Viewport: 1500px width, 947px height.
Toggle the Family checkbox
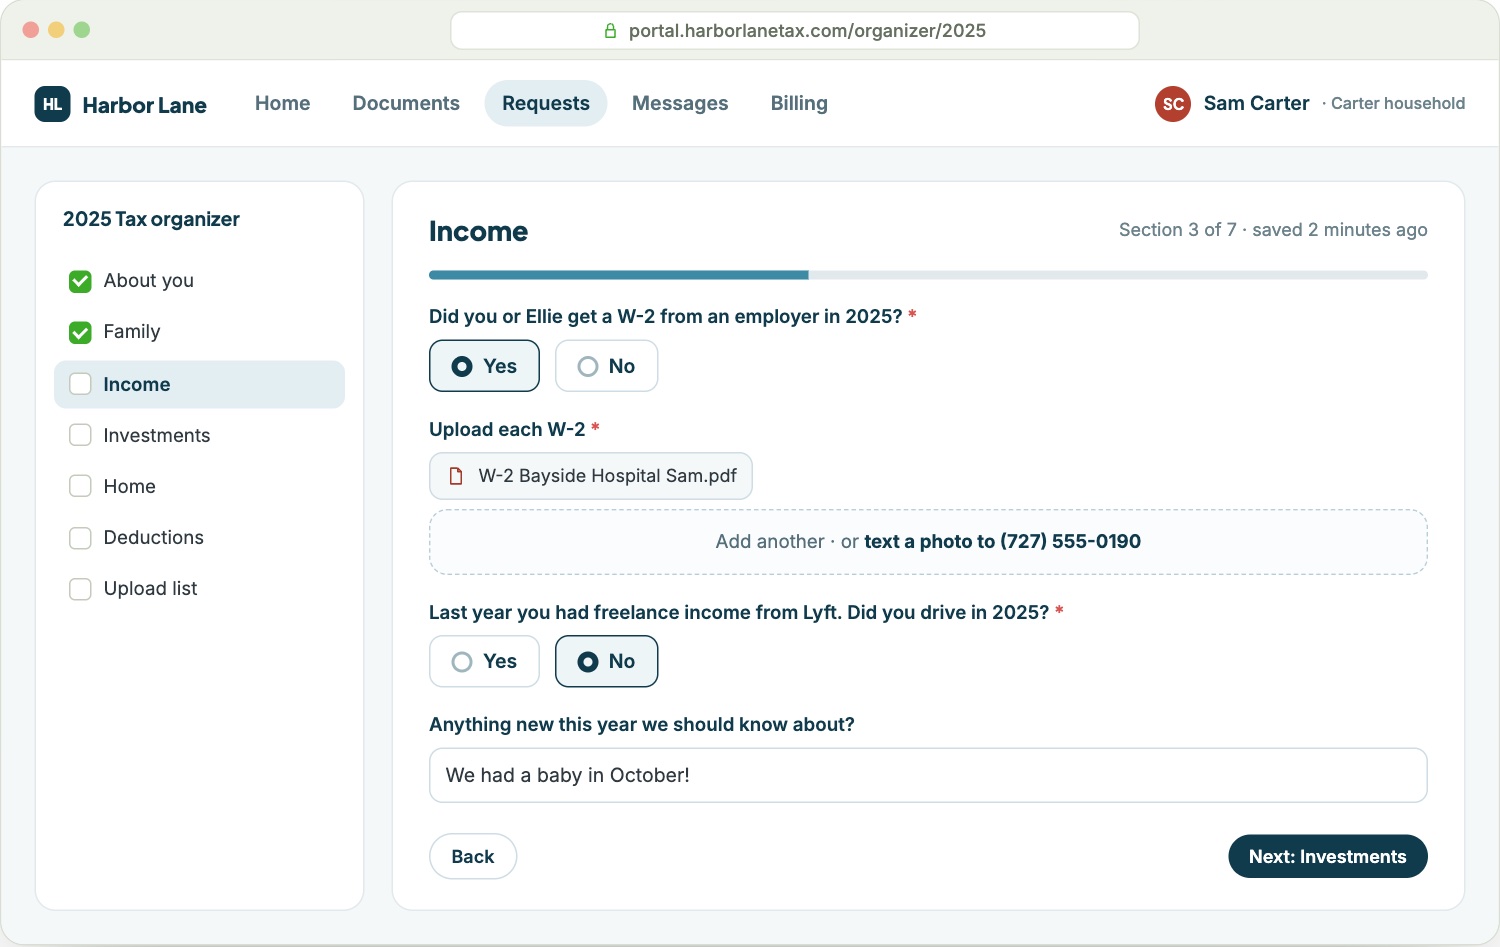pyautogui.click(x=80, y=333)
